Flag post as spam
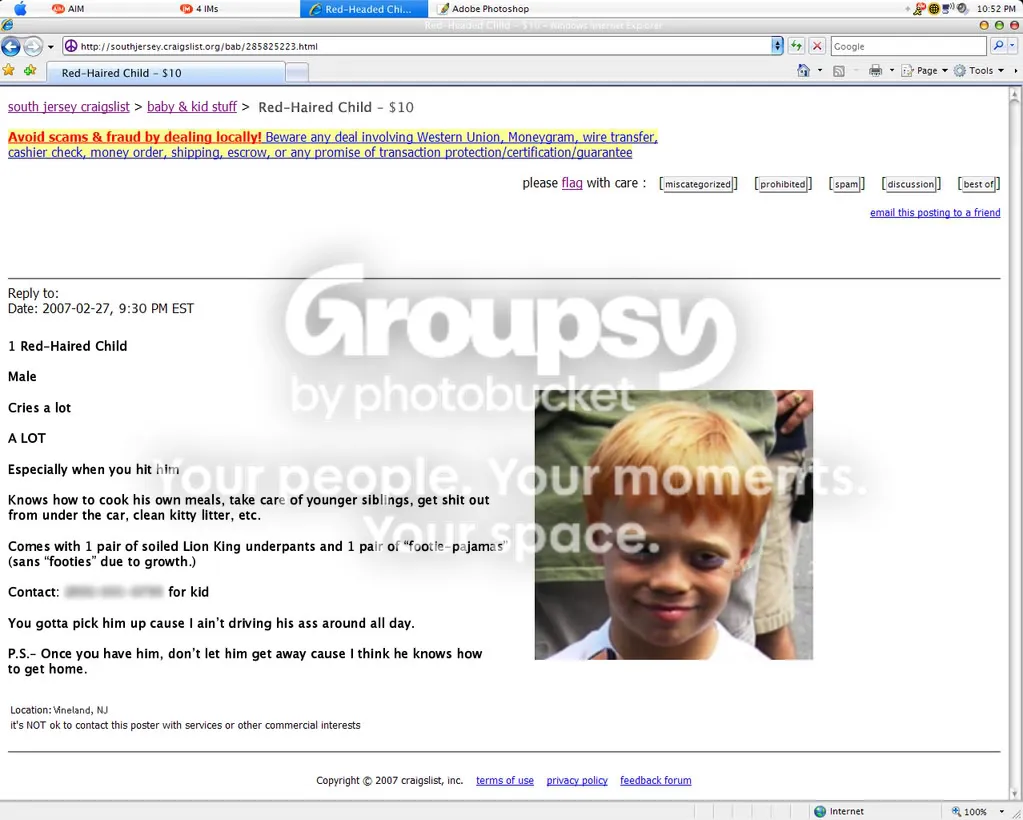The image size is (1023, 820). click(846, 184)
